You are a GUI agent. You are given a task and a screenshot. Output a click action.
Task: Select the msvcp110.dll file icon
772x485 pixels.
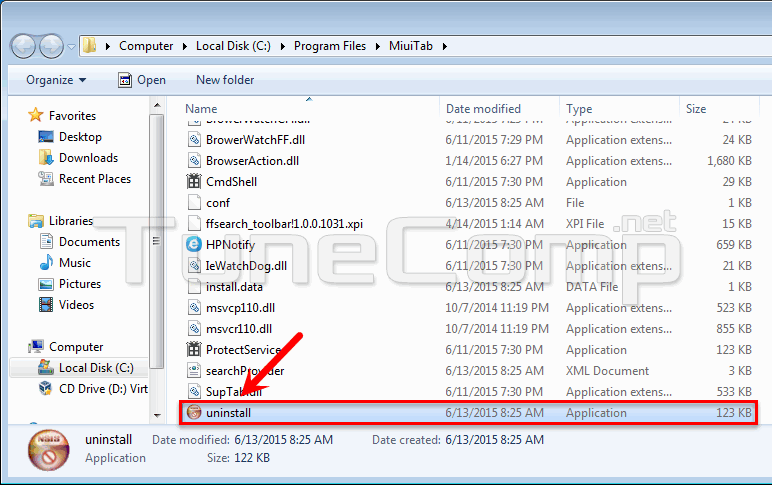[194, 308]
